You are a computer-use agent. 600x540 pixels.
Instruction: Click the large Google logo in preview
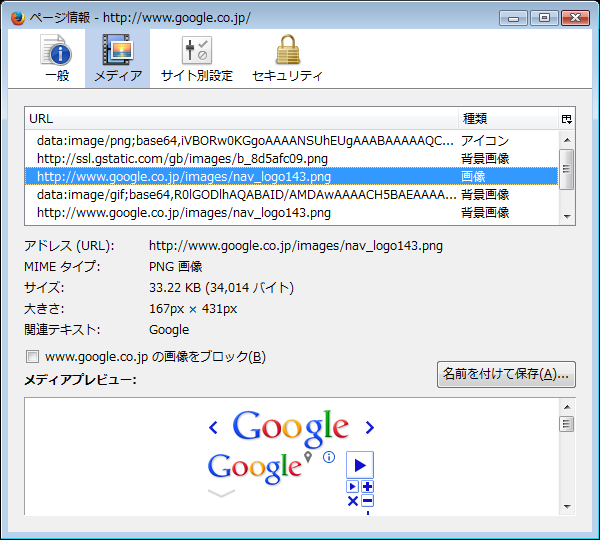coord(290,427)
